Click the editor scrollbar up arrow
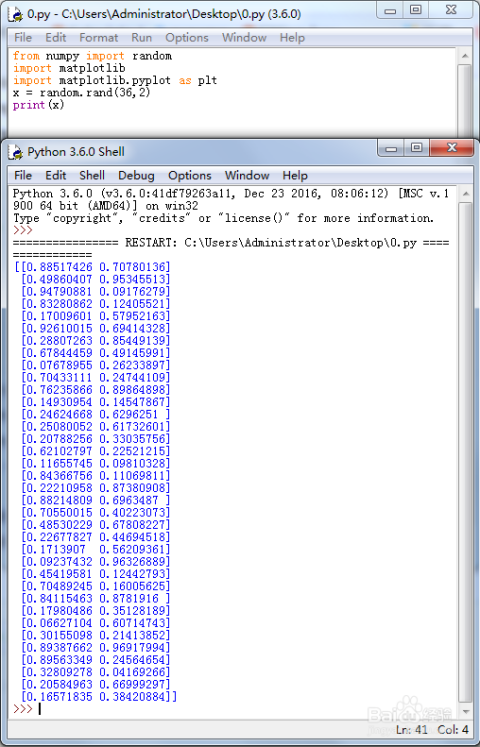Image resolution: width=480 pixels, height=747 pixels. tap(464, 56)
